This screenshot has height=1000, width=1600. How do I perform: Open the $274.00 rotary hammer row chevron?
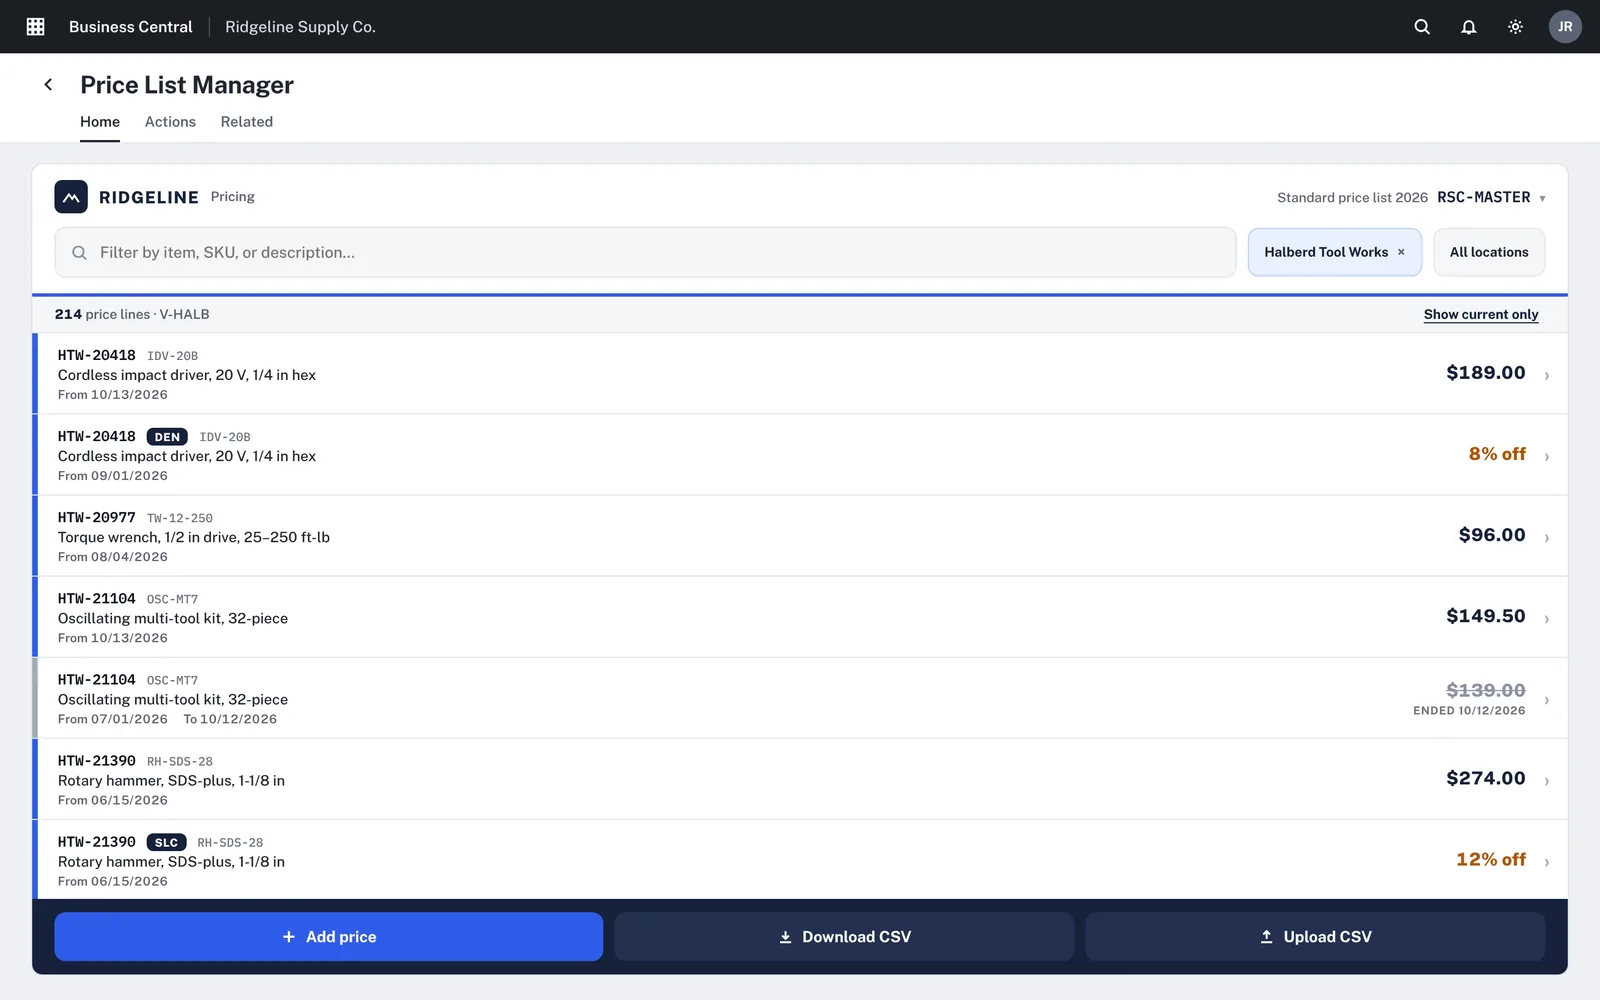click(1547, 780)
